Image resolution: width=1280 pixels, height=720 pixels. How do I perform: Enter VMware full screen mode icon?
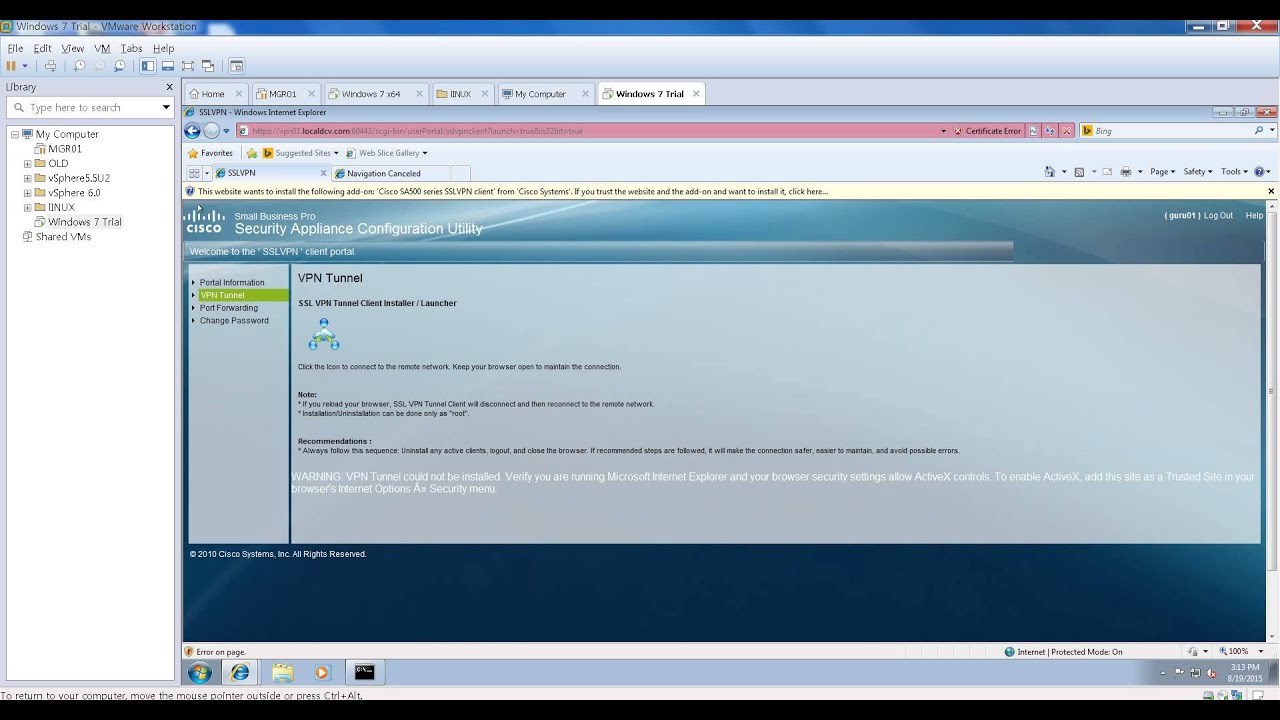[x=188, y=66]
